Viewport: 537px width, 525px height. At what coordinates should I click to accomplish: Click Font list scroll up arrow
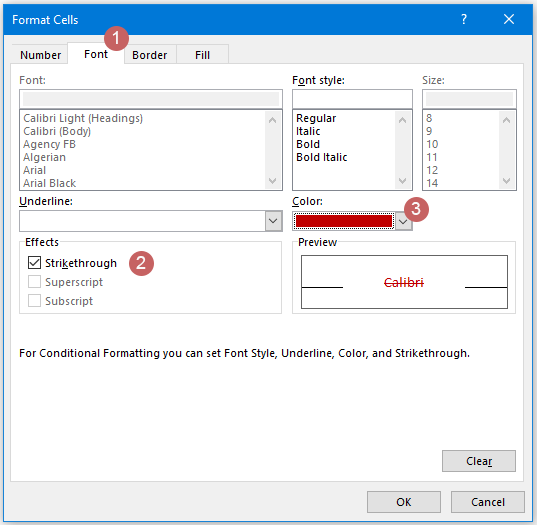click(273, 120)
